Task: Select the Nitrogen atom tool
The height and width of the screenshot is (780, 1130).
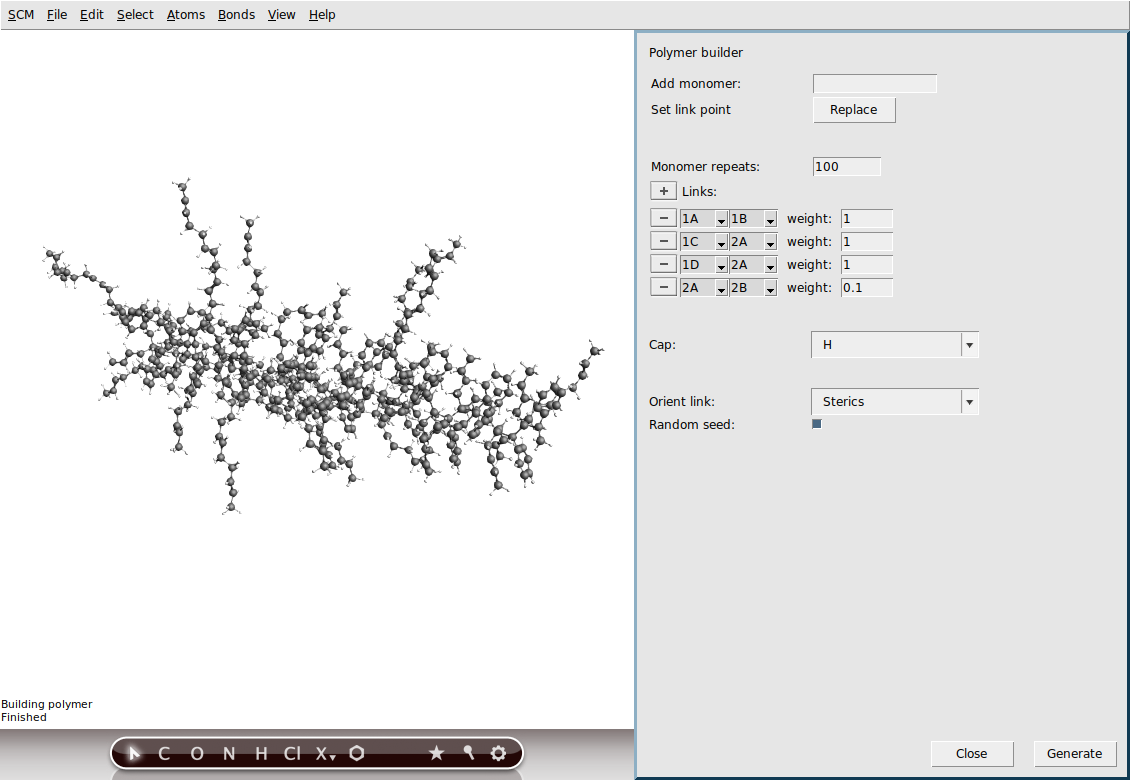Action: [x=228, y=753]
